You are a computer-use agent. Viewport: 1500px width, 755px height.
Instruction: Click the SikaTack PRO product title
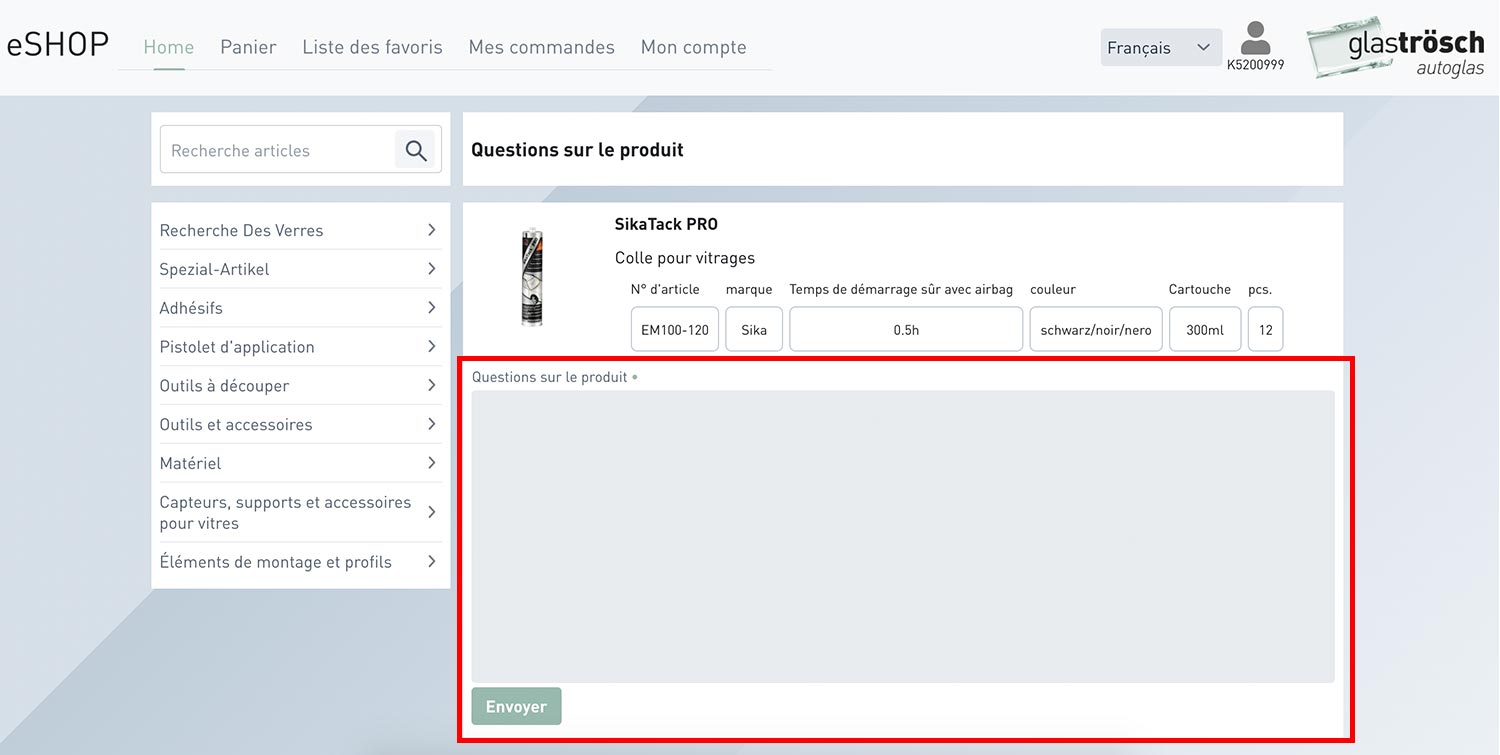(x=666, y=224)
